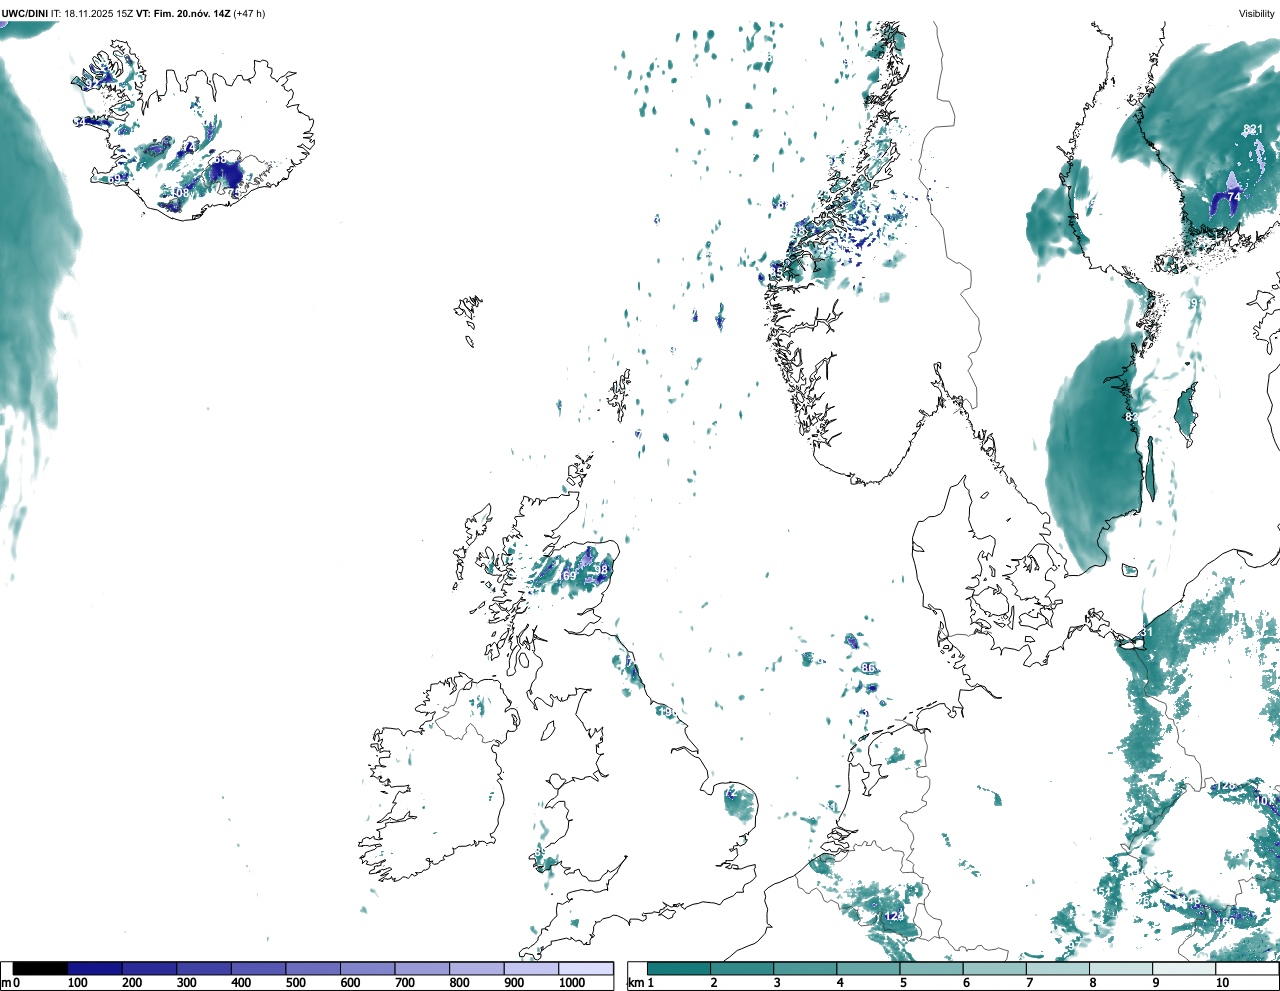
Task: Pick the 500–600 m purple legend swatch
Action: tap(313, 969)
